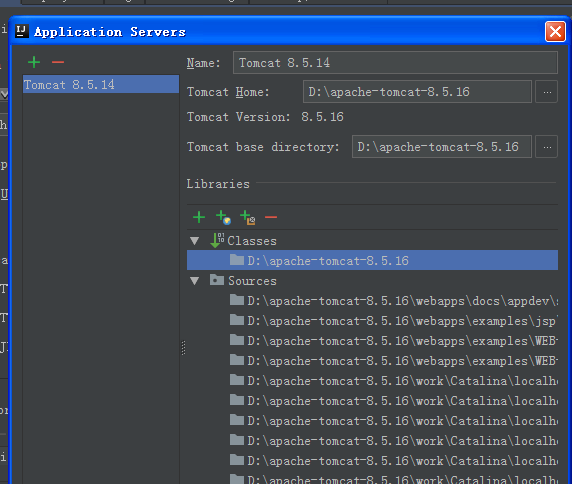Click the Name input field
Screen dimensions: 572x484
[x=395, y=63]
